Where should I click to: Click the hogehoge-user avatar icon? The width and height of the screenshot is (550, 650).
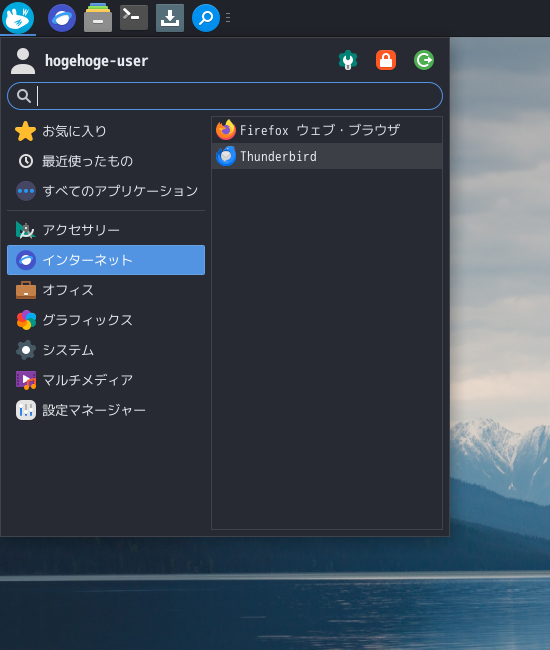[x=23, y=61]
